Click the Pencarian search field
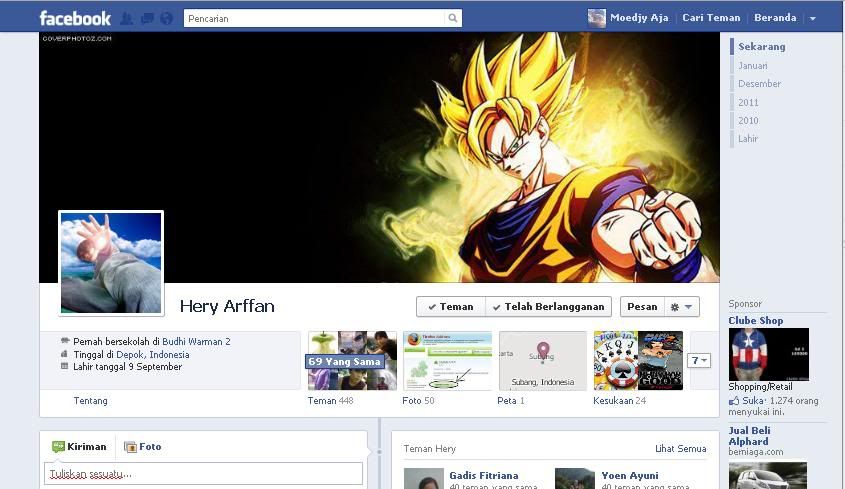This screenshot has height=489, width=845. (313, 18)
